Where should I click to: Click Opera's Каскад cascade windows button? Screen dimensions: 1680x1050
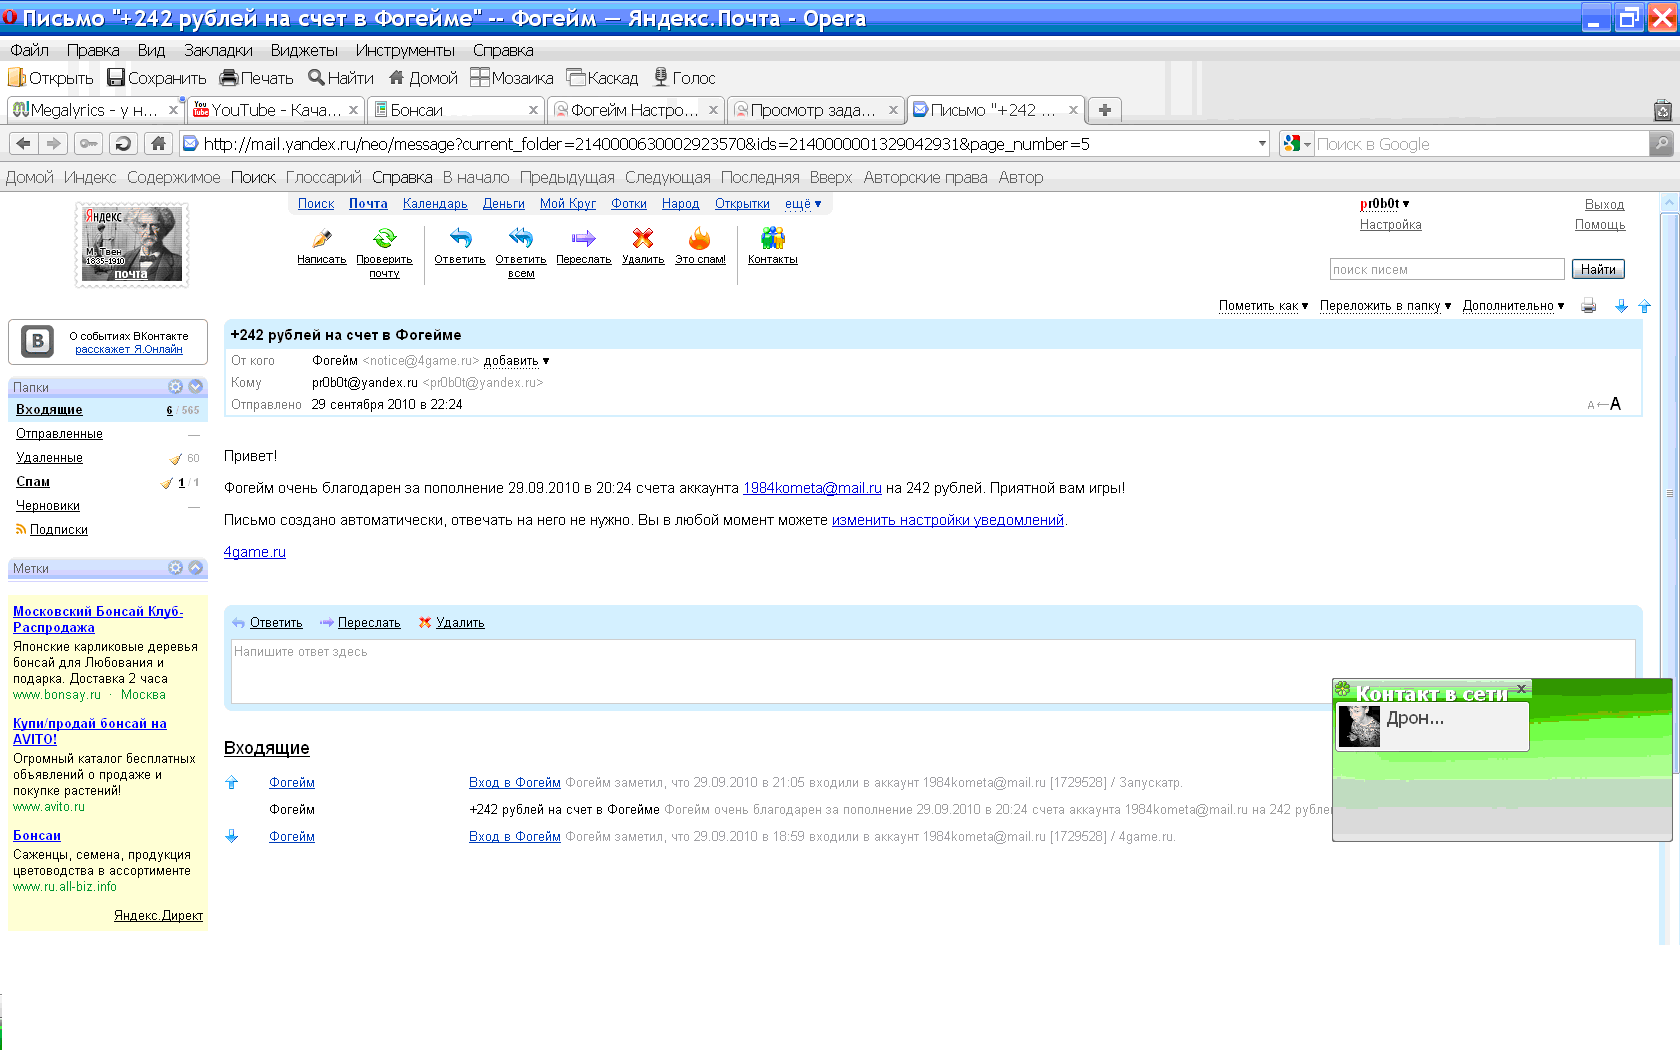(602, 78)
